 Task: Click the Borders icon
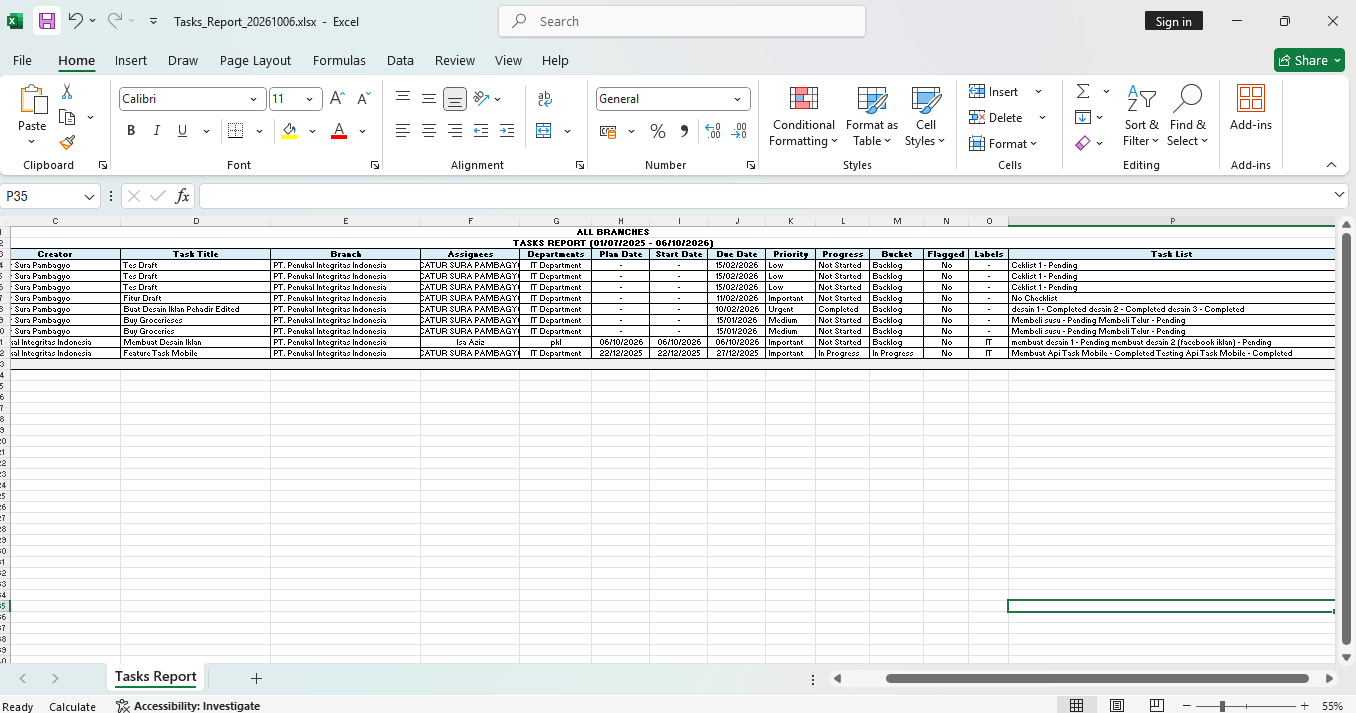[236, 131]
